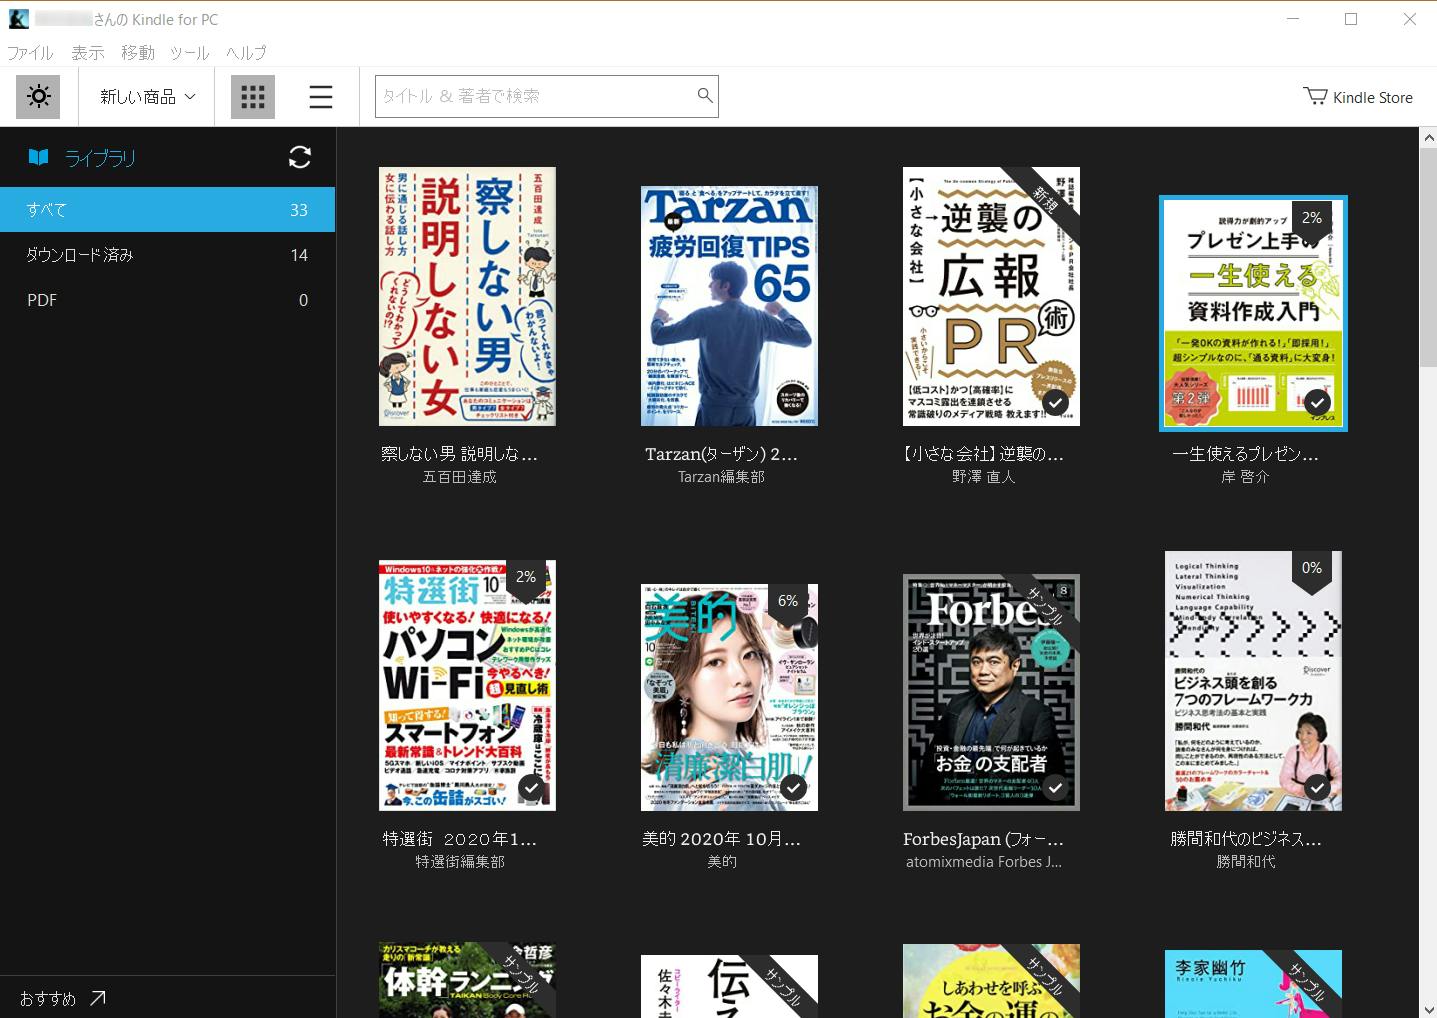The width and height of the screenshot is (1437, 1018).
Task: Open おすすめ recommendations link
Action: [x=62, y=998]
